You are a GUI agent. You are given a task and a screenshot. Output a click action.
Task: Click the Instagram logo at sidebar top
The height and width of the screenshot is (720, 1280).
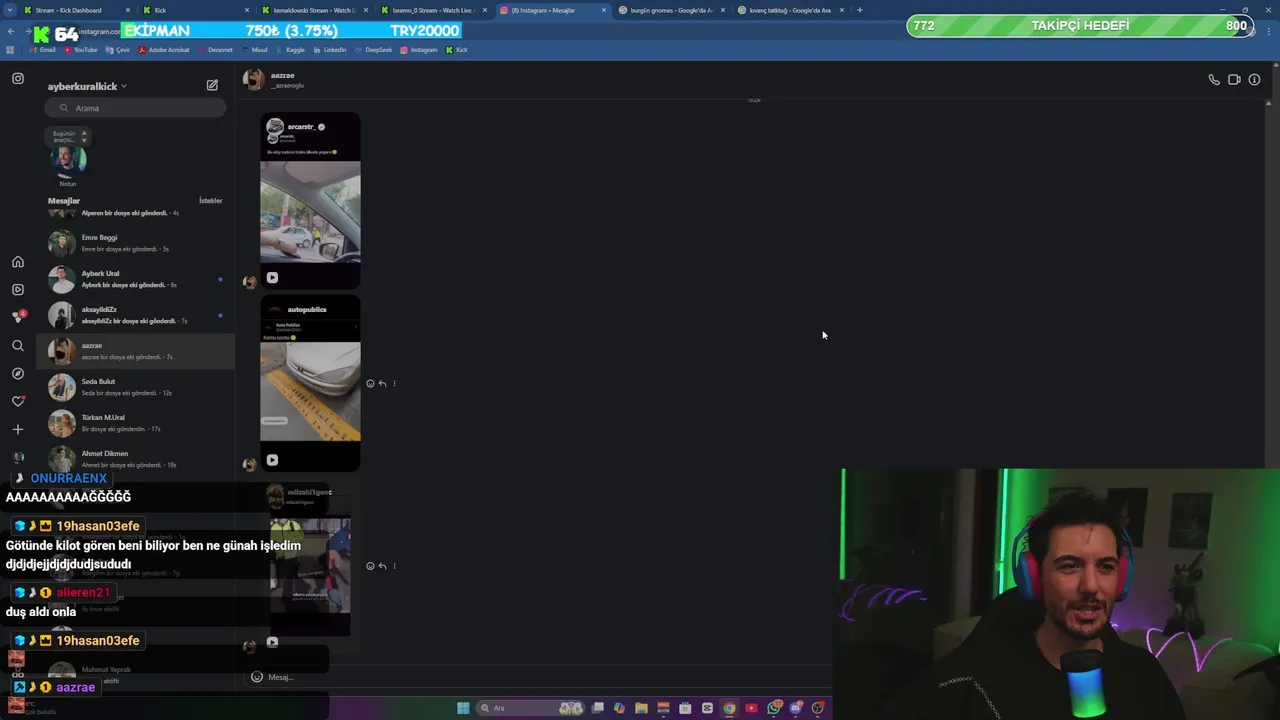tap(17, 78)
